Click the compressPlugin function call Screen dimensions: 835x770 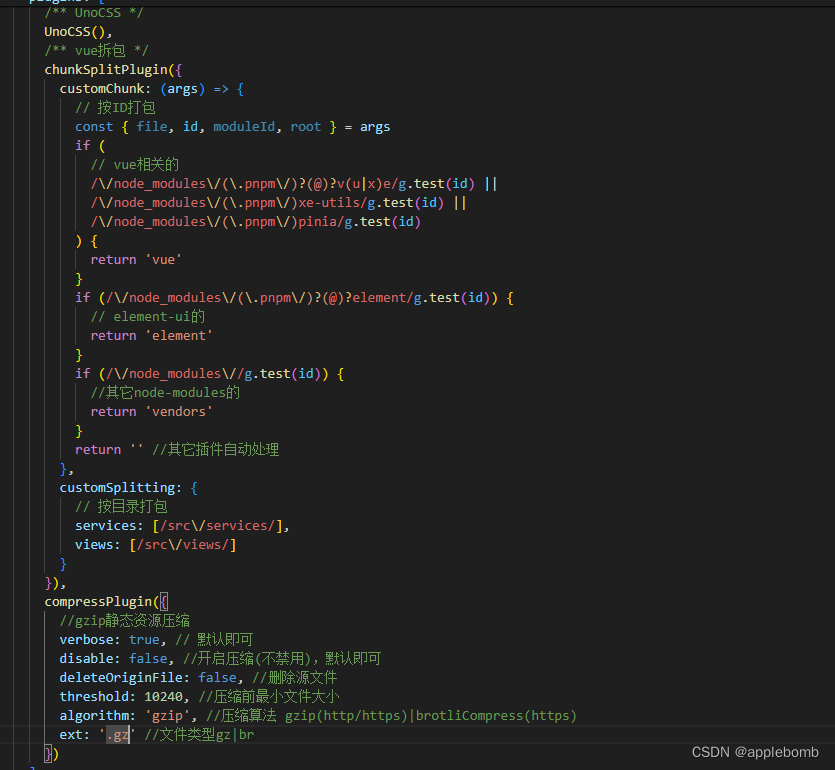(97, 601)
